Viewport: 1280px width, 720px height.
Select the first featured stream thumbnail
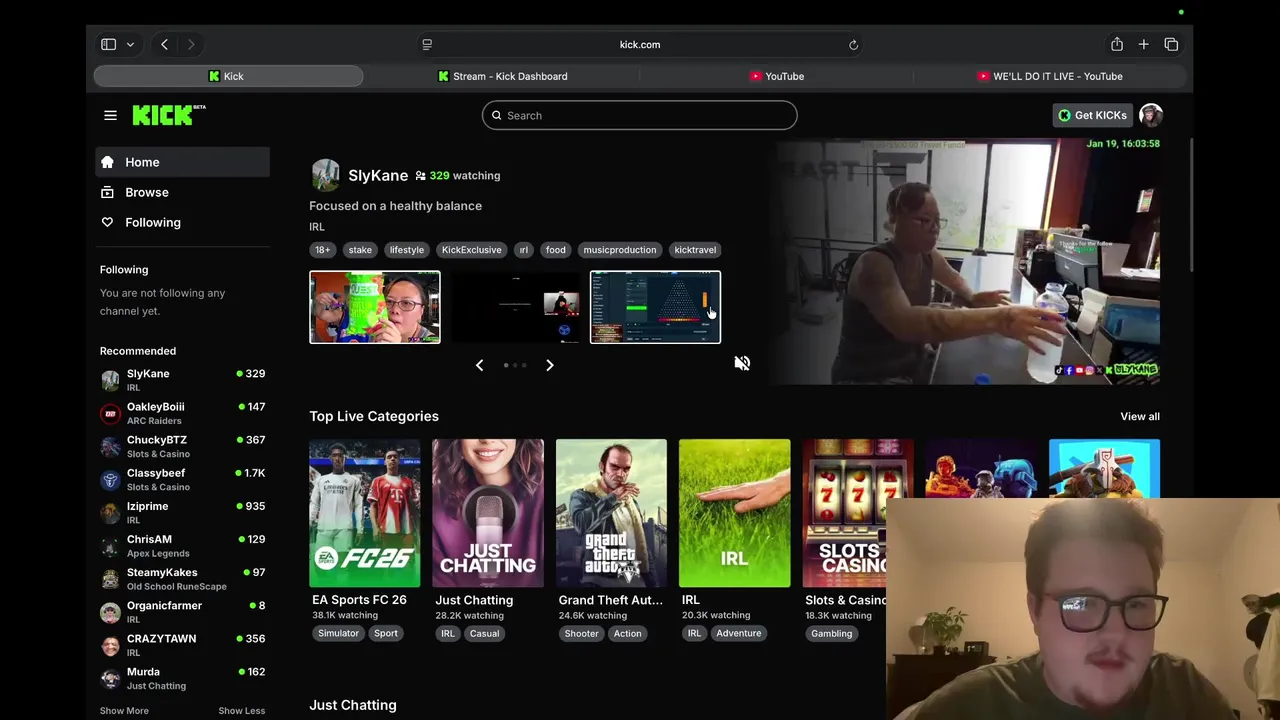[x=375, y=307]
